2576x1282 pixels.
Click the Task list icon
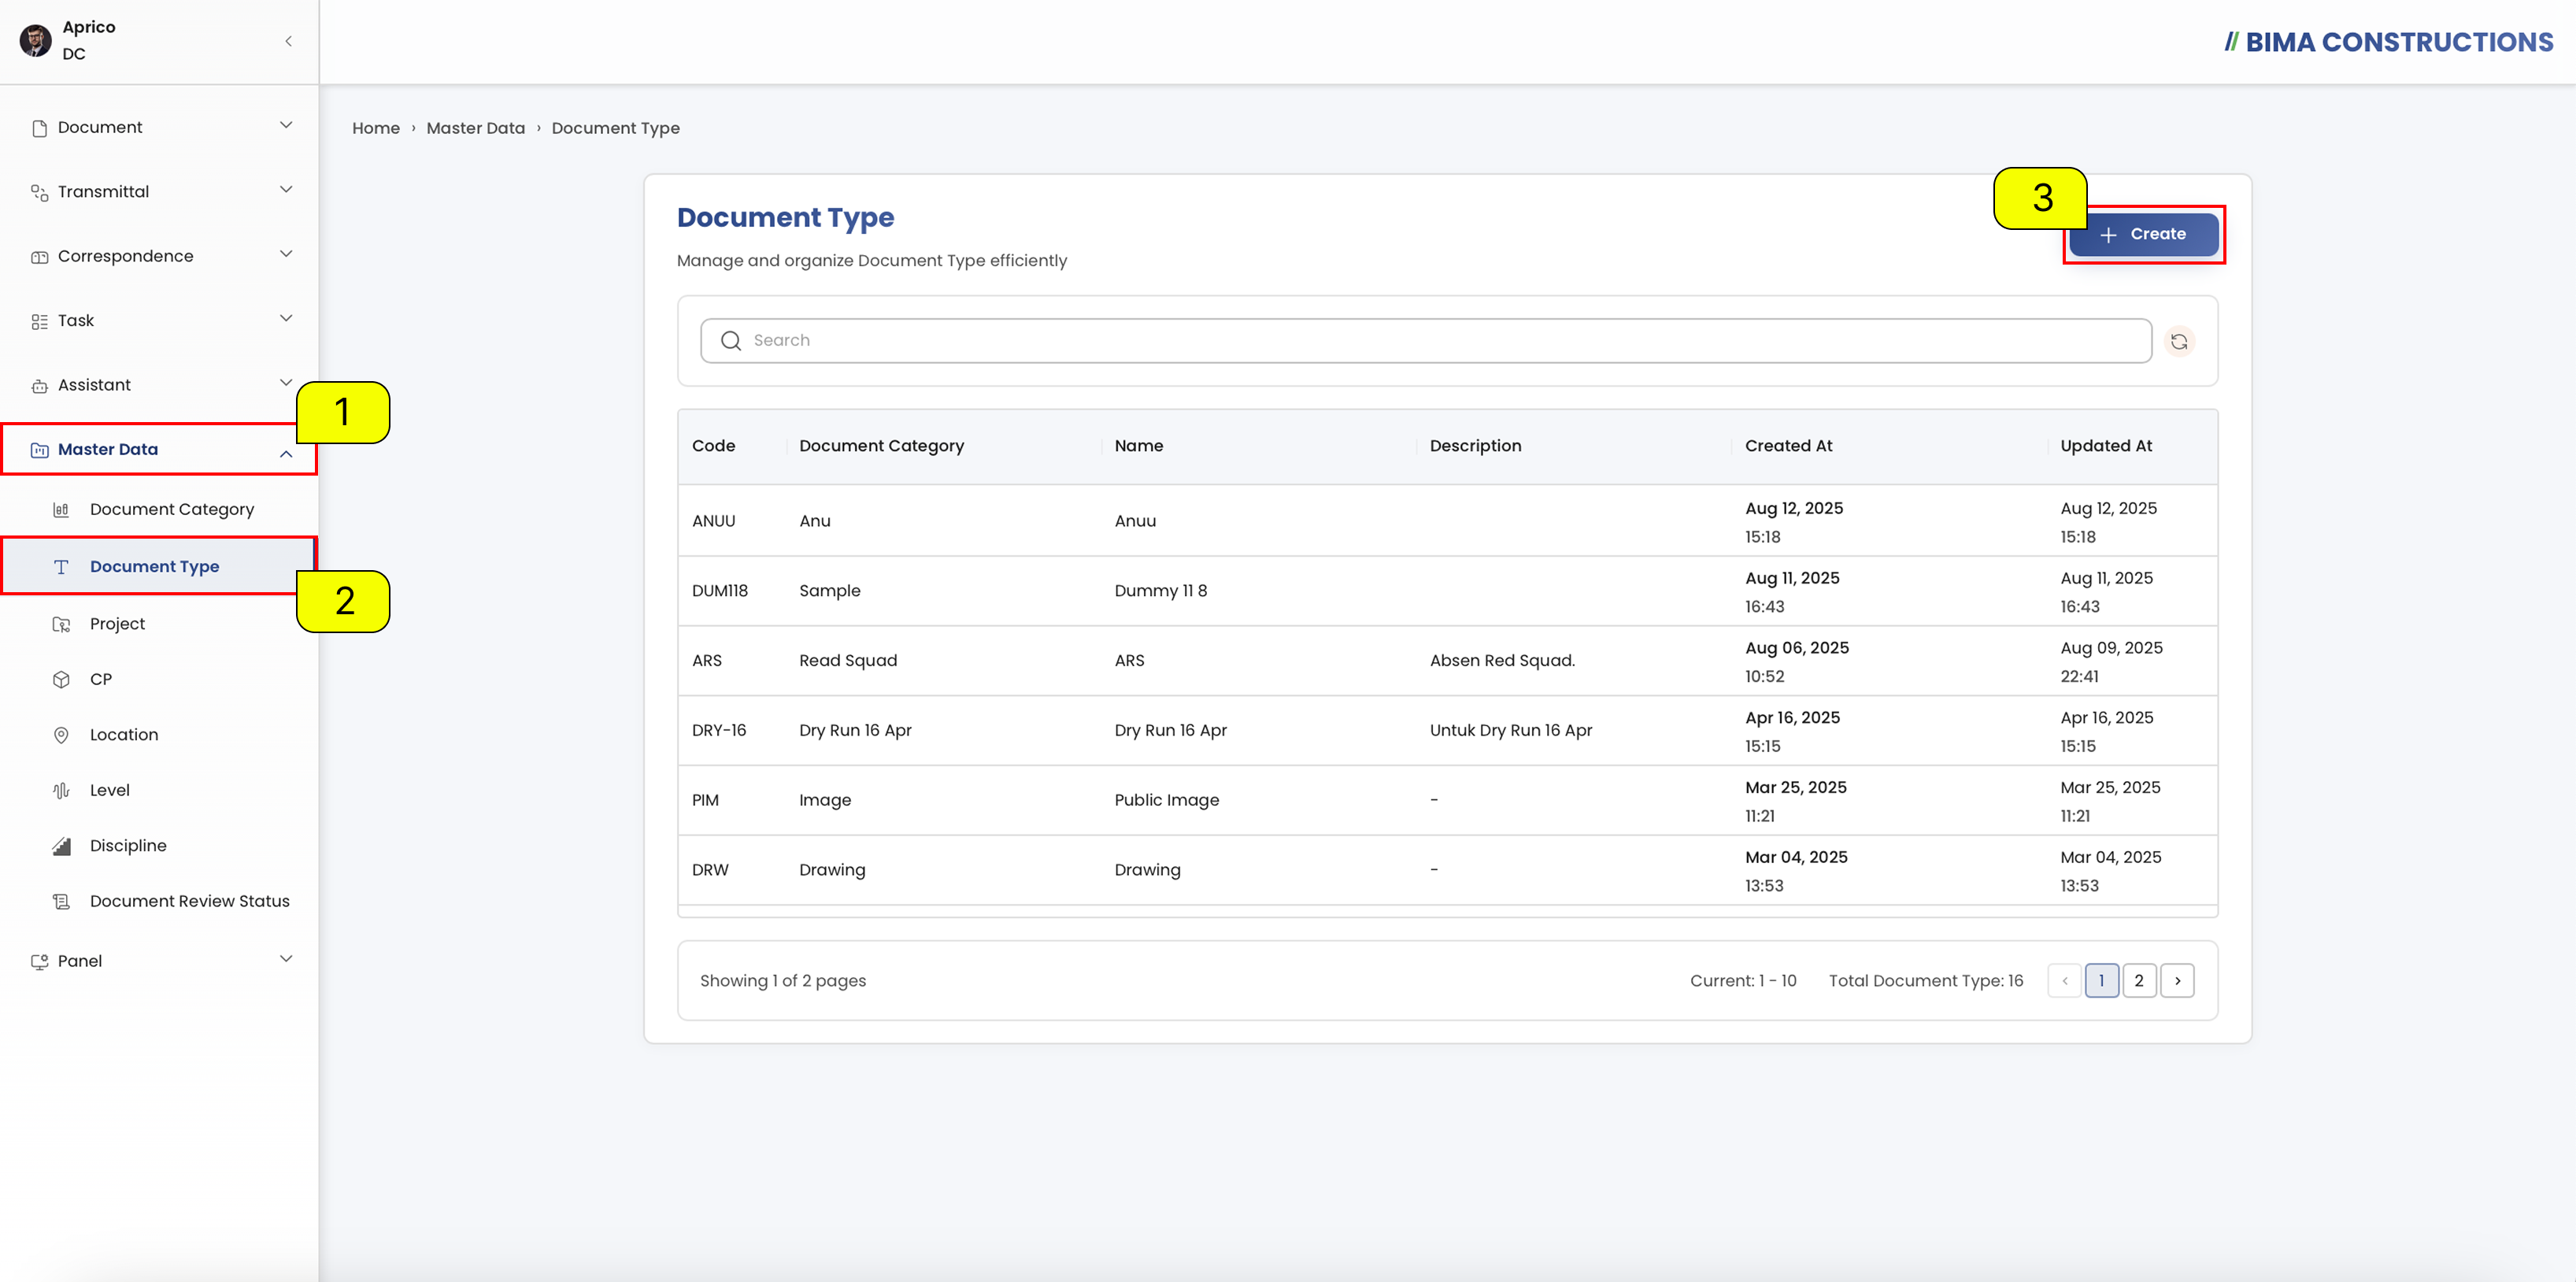click(x=39, y=321)
